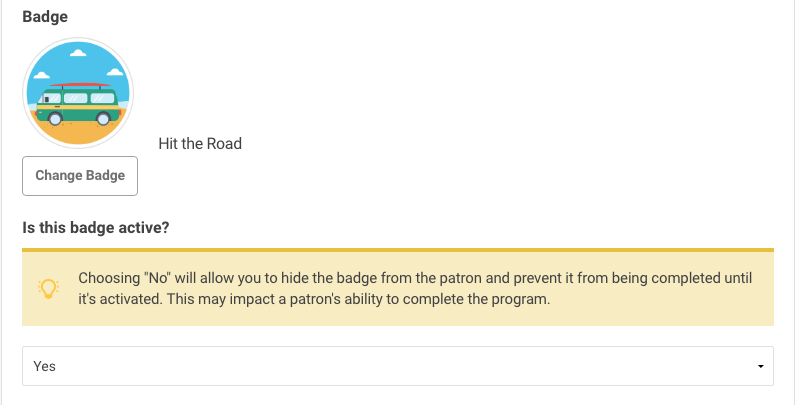The image size is (795, 405).
Task: Click the van's right wheel
Action: [x=103, y=119]
